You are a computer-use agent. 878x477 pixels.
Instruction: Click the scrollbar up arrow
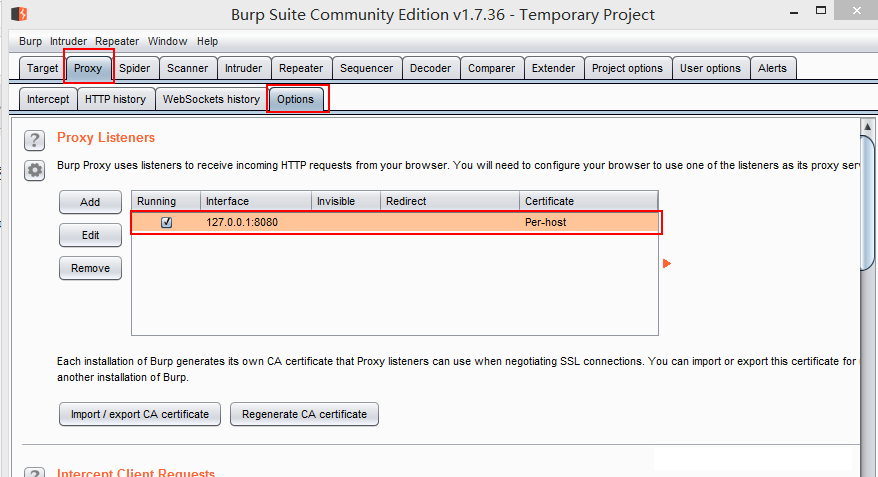click(867, 127)
